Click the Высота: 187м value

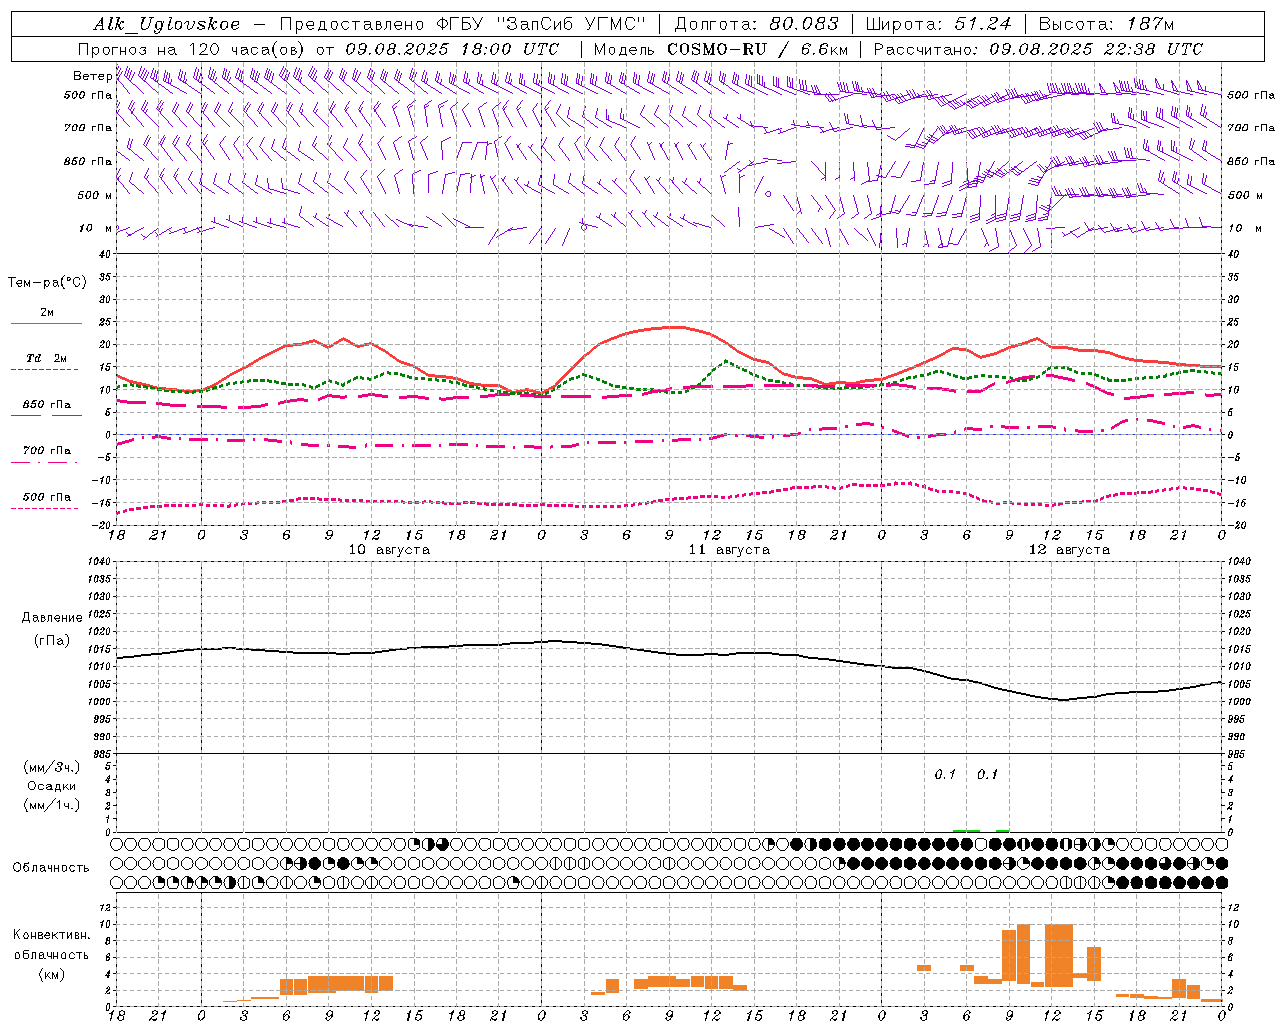[1106, 24]
